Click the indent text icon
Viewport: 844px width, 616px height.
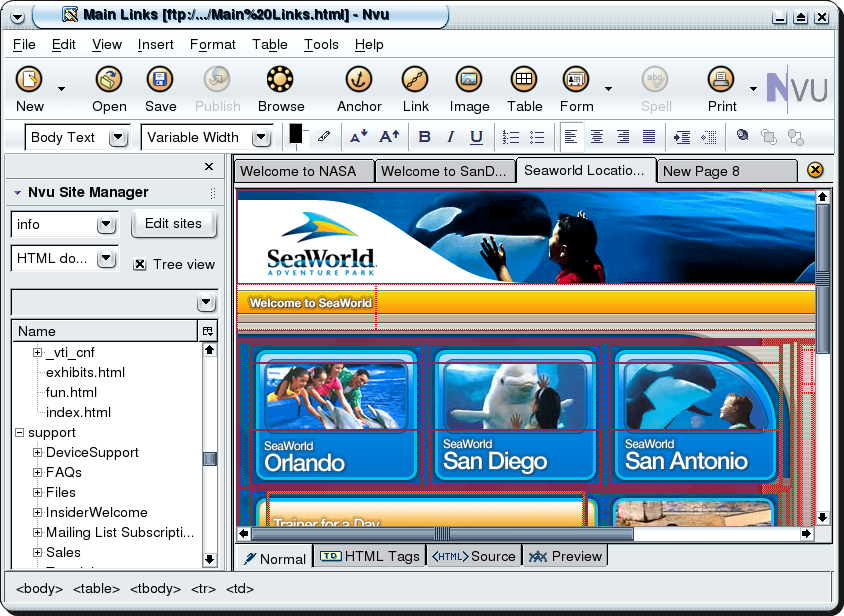(x=682, y=137)
